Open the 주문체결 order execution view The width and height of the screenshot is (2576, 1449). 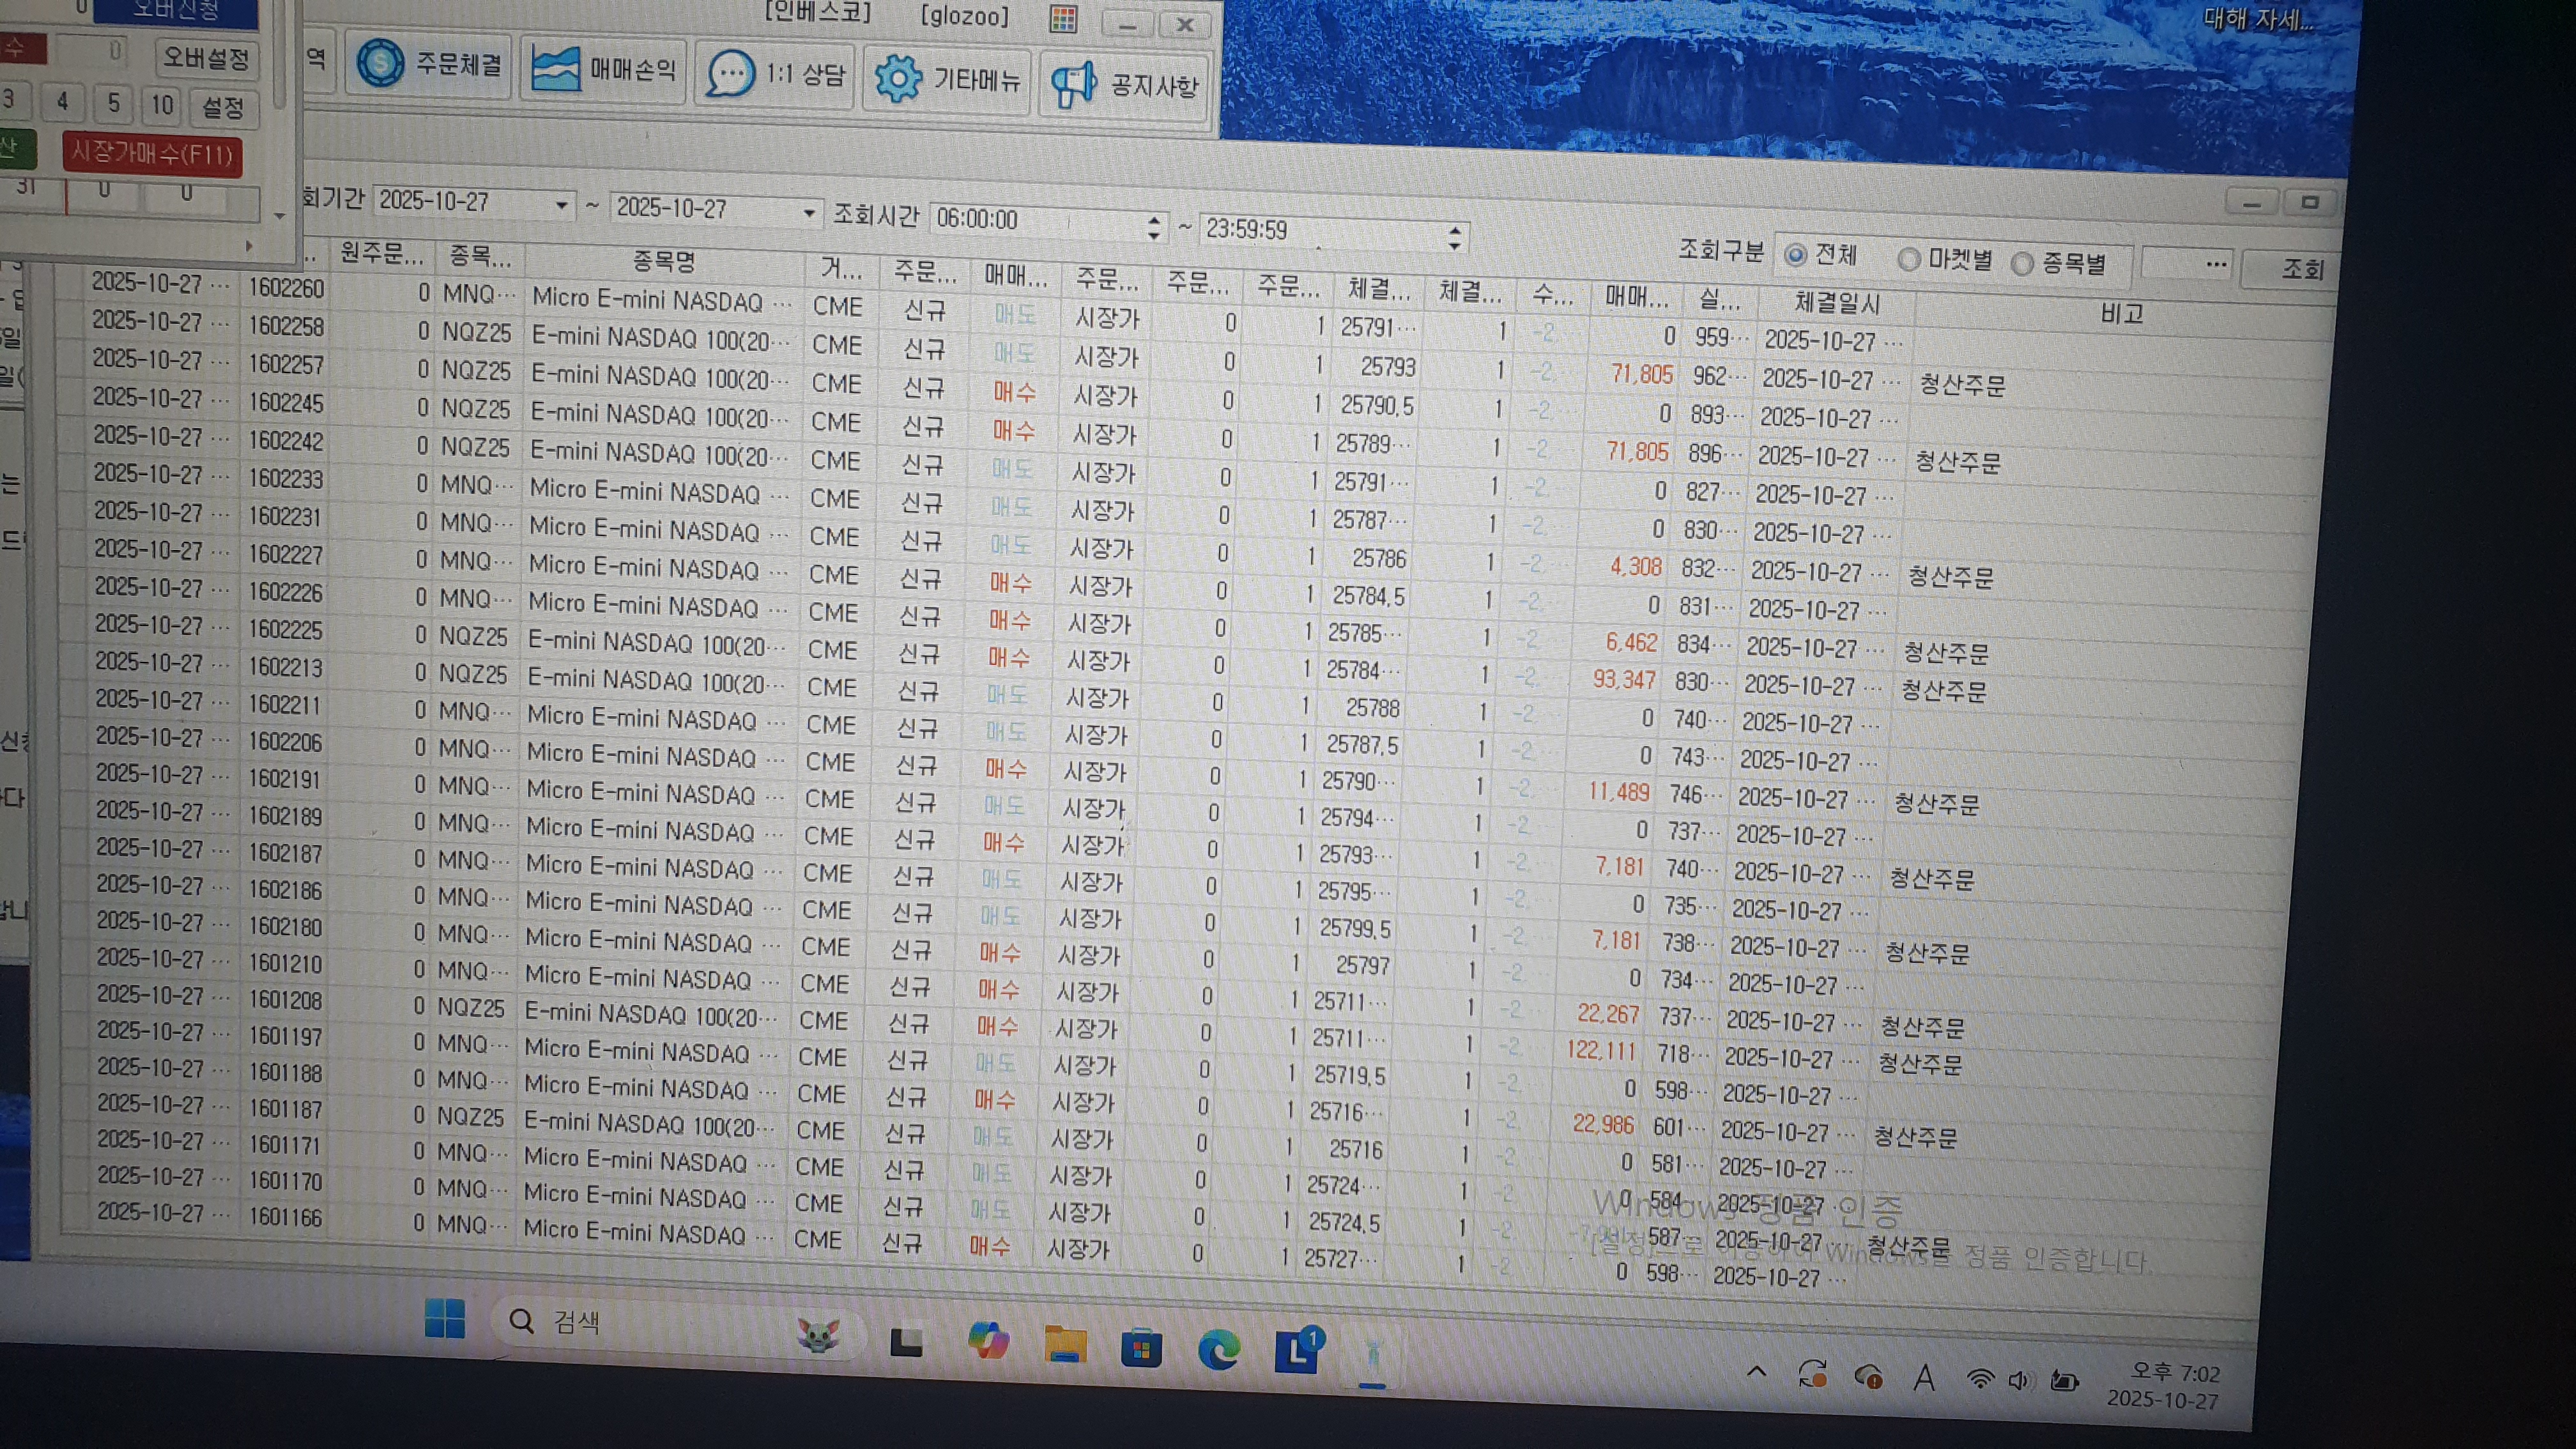[429, 65]
